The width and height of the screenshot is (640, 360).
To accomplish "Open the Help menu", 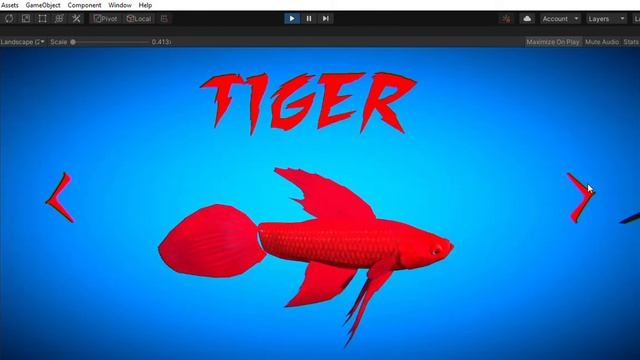I will 145,5.
